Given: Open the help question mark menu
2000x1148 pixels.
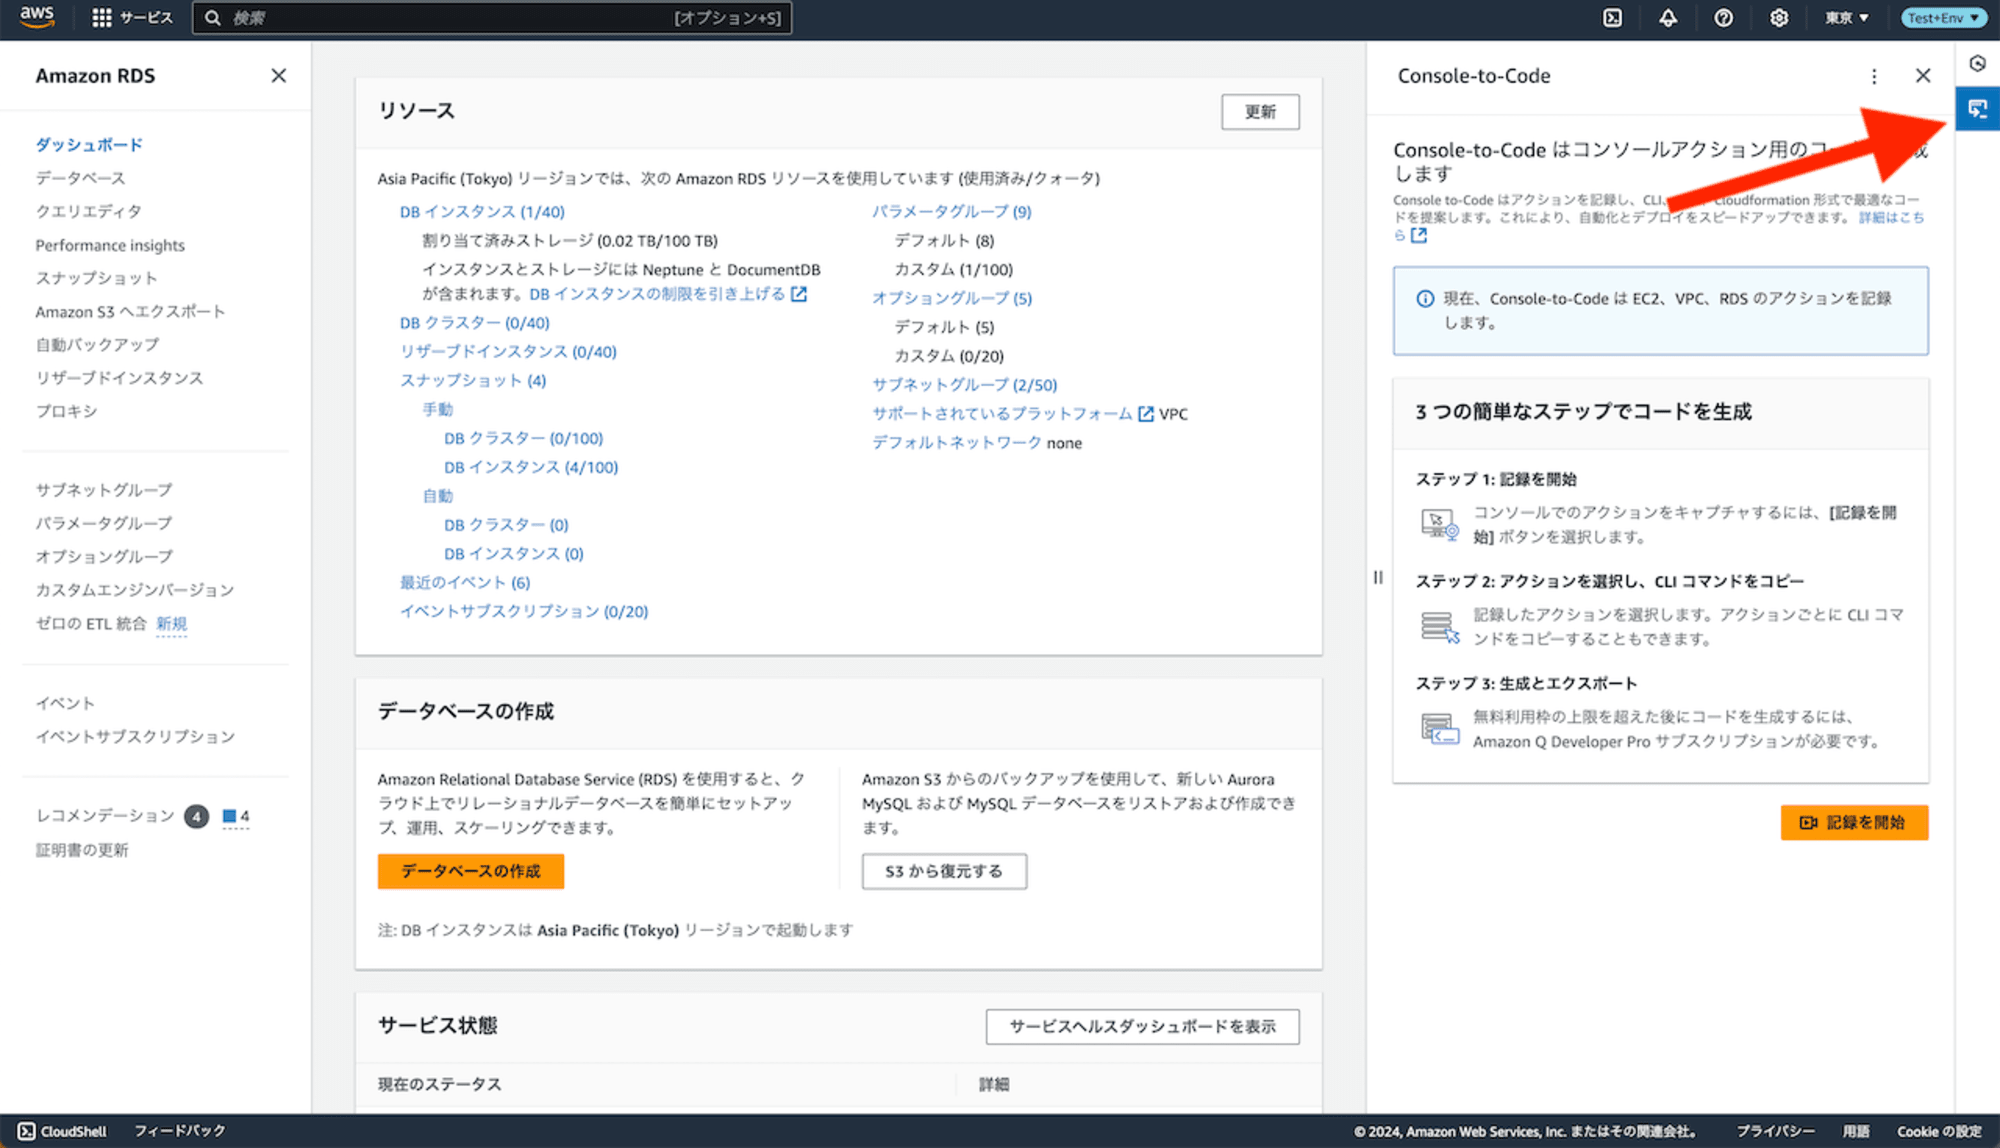Looking at the screenshot, I should 1723,18.
